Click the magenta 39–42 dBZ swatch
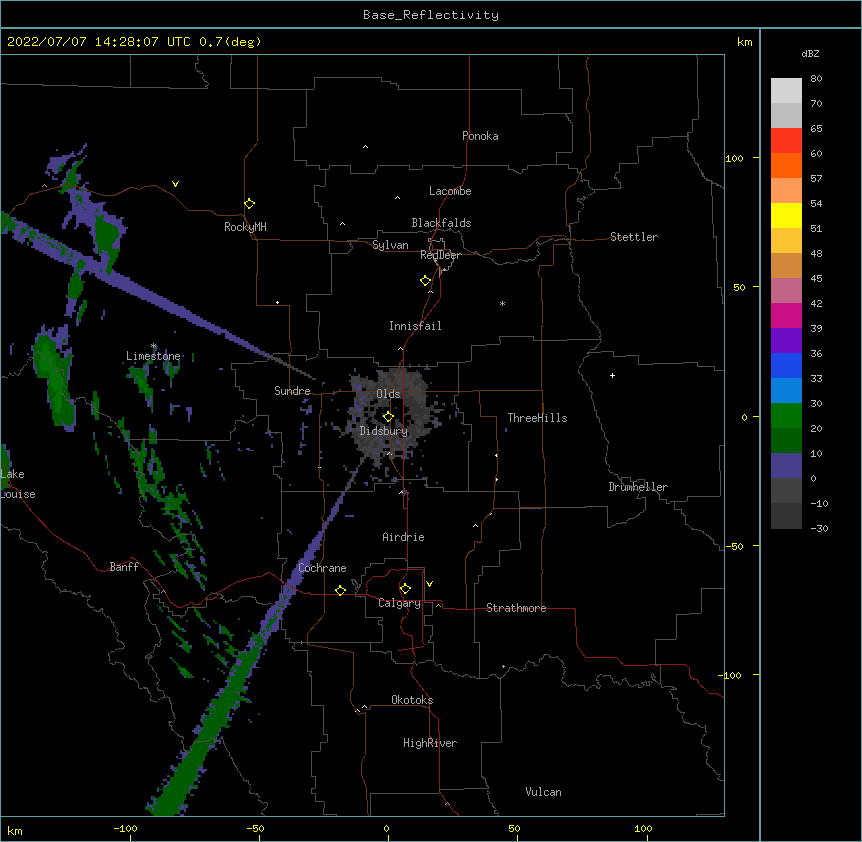Image resolution: width=862 pixels, height=842 pixels. point(786,315)
